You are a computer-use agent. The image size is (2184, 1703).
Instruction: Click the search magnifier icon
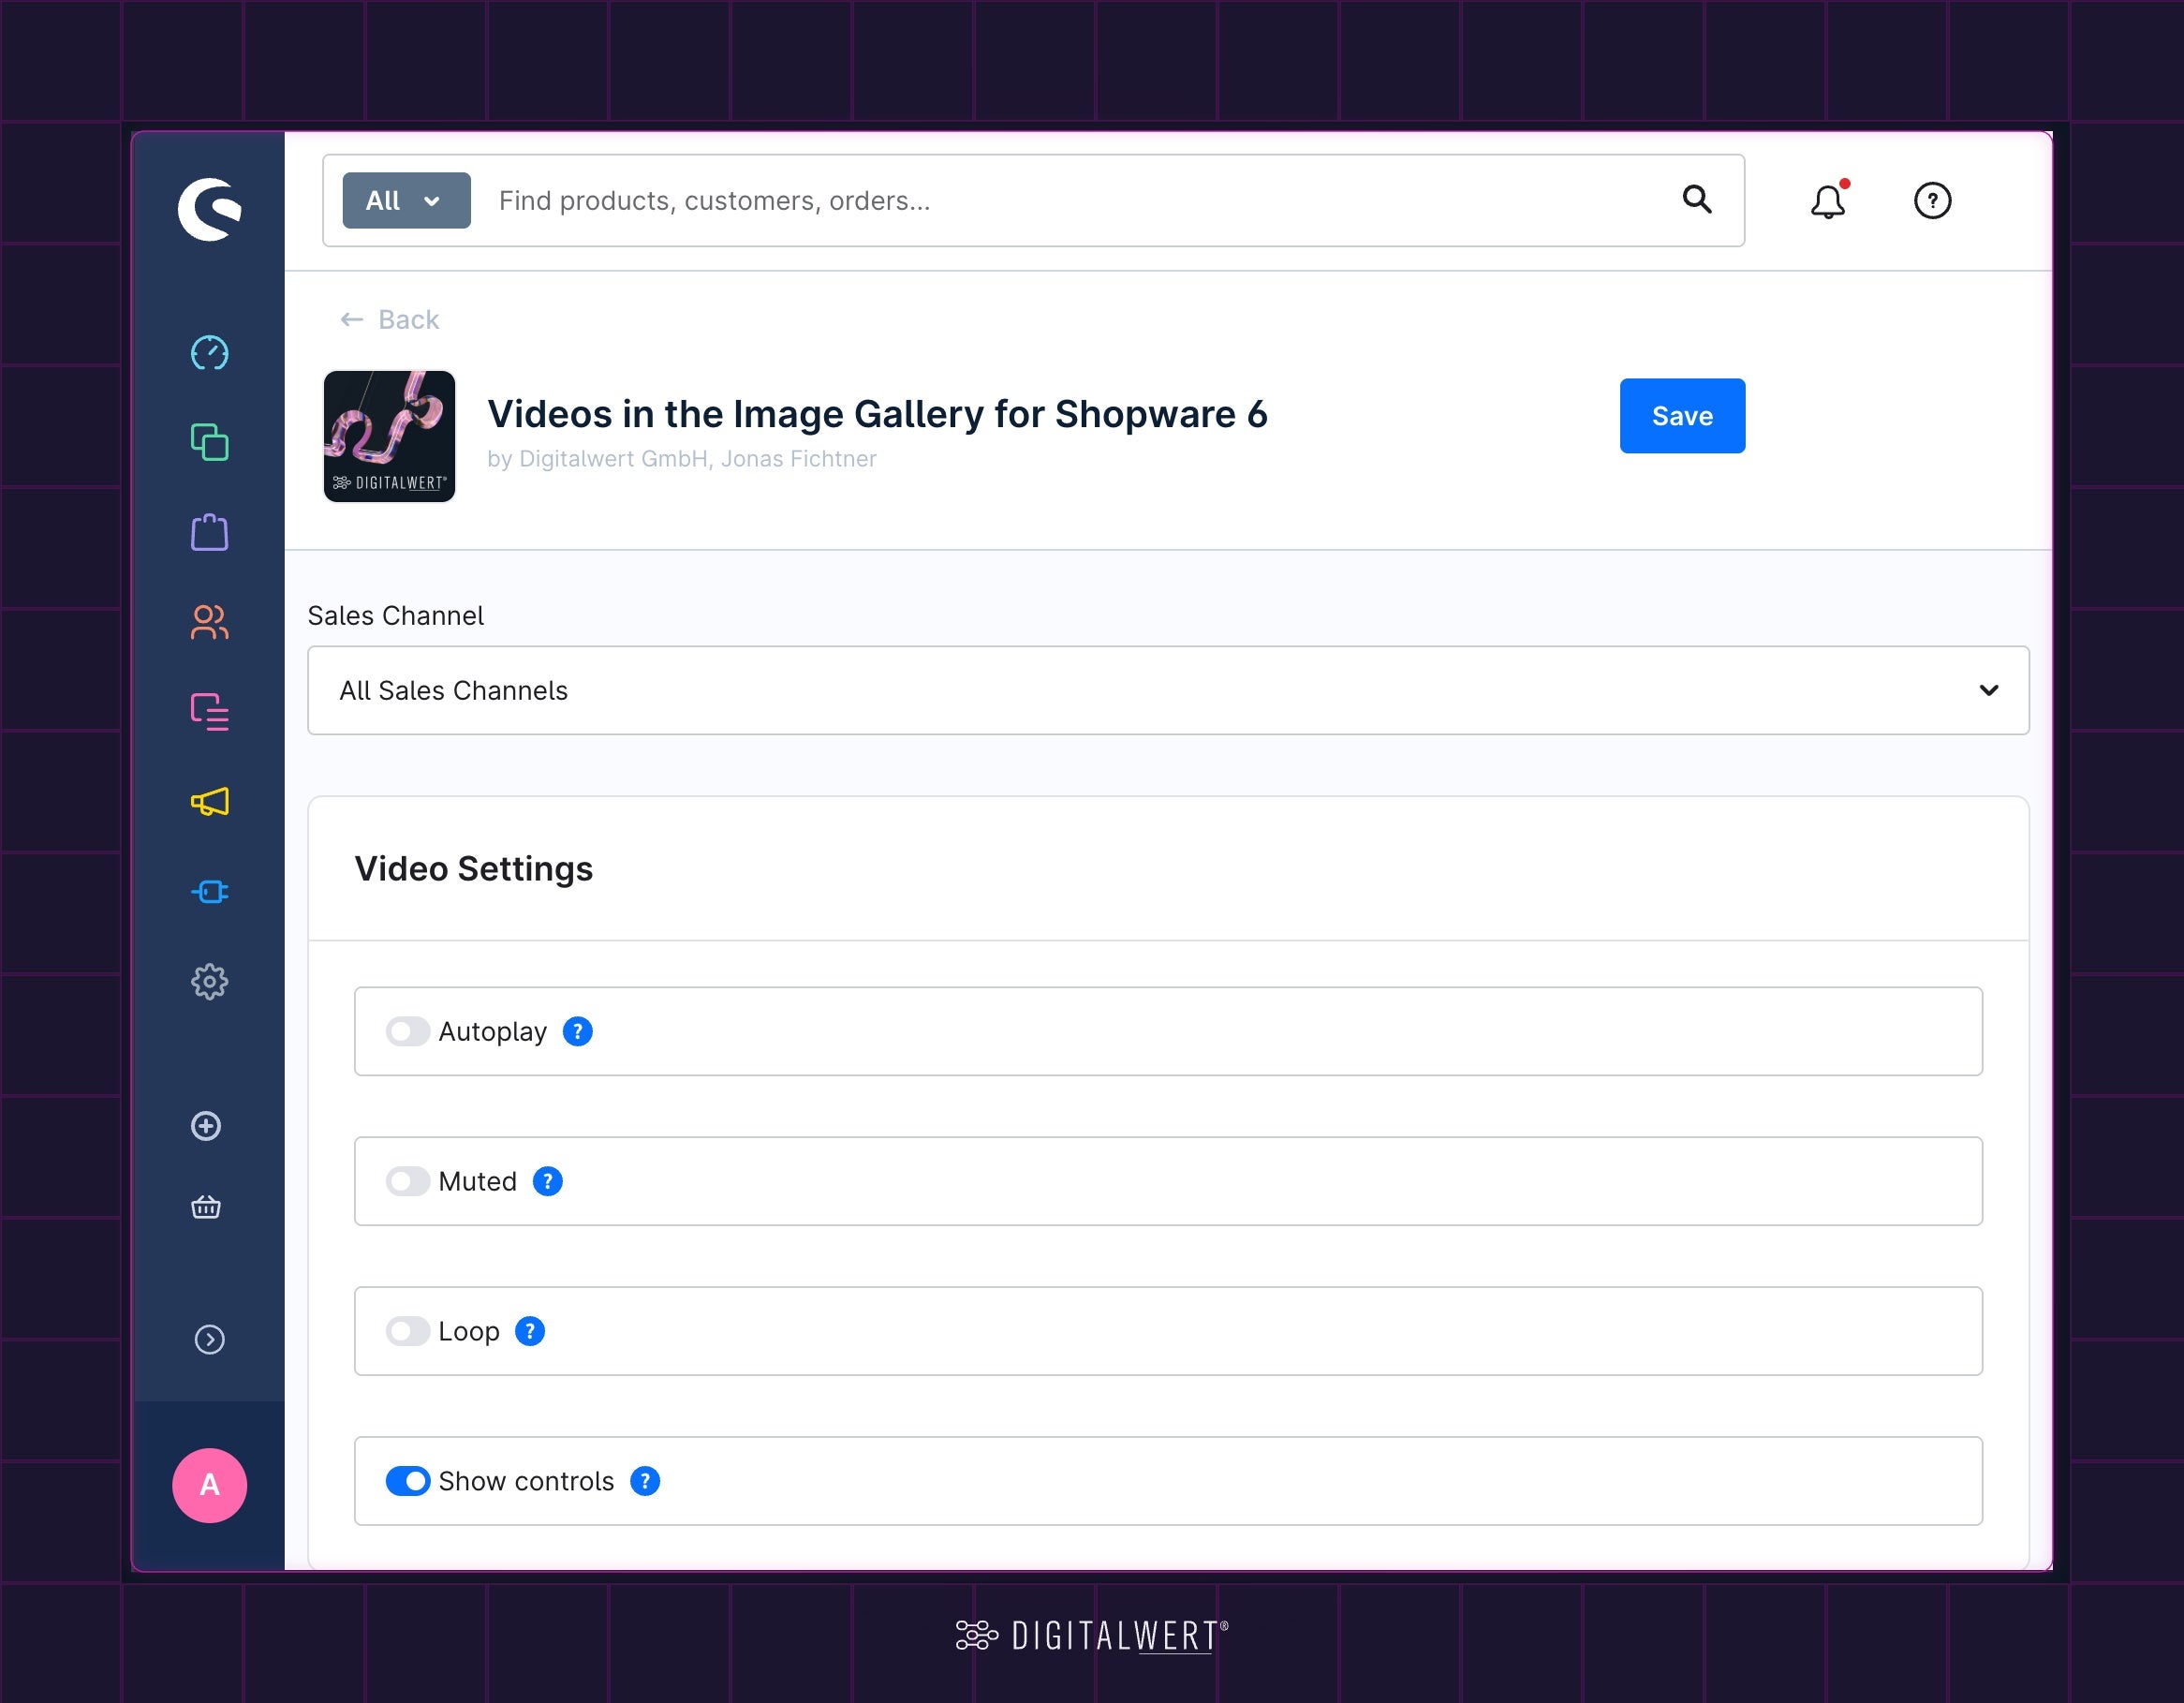coord(1696,199)
